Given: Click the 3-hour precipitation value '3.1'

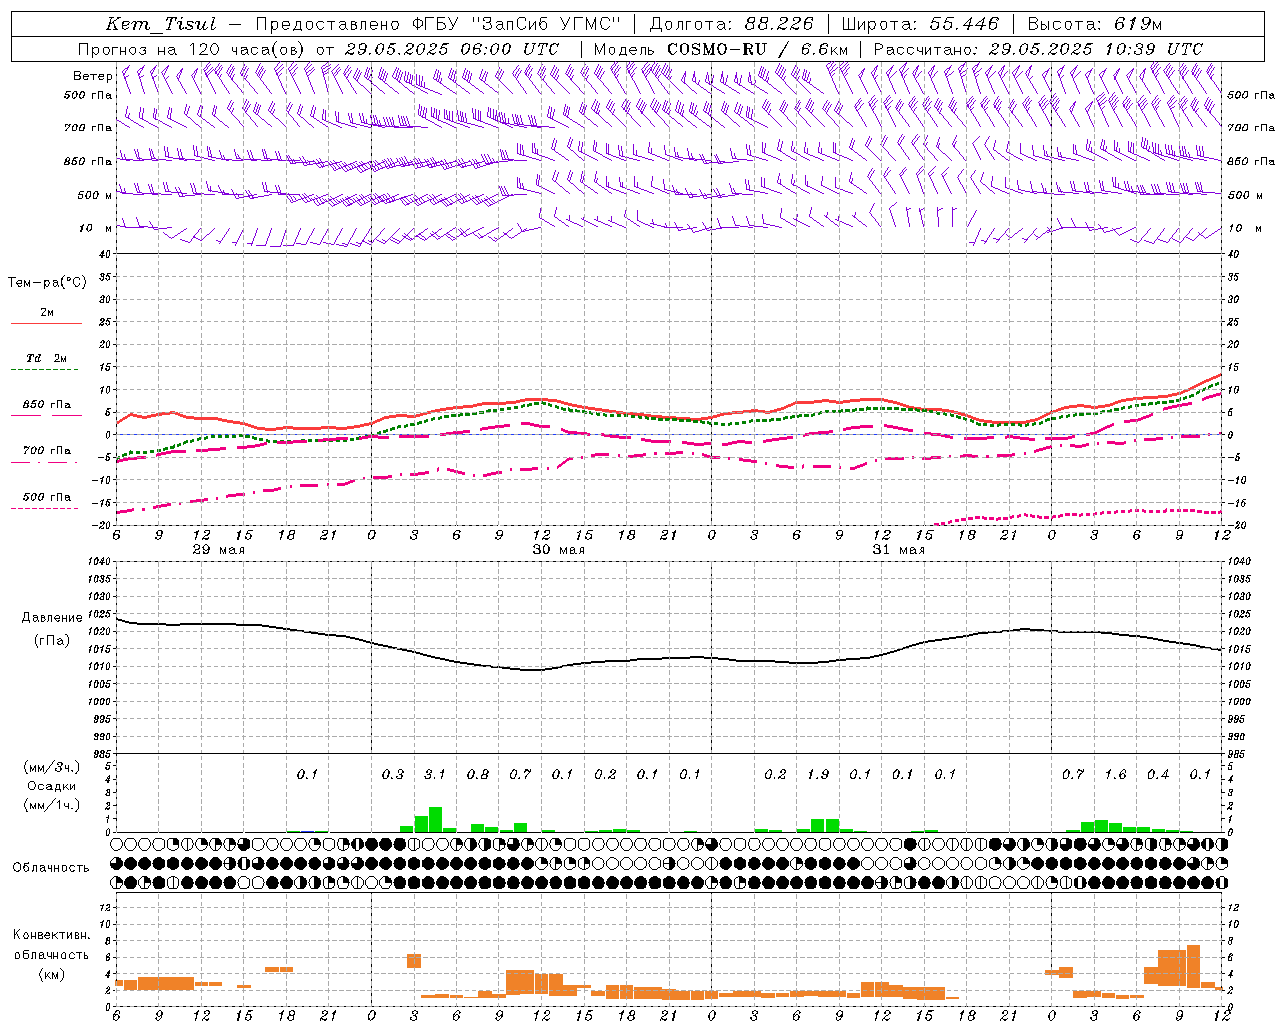Looking at the screenshot, I should (435, 774).
